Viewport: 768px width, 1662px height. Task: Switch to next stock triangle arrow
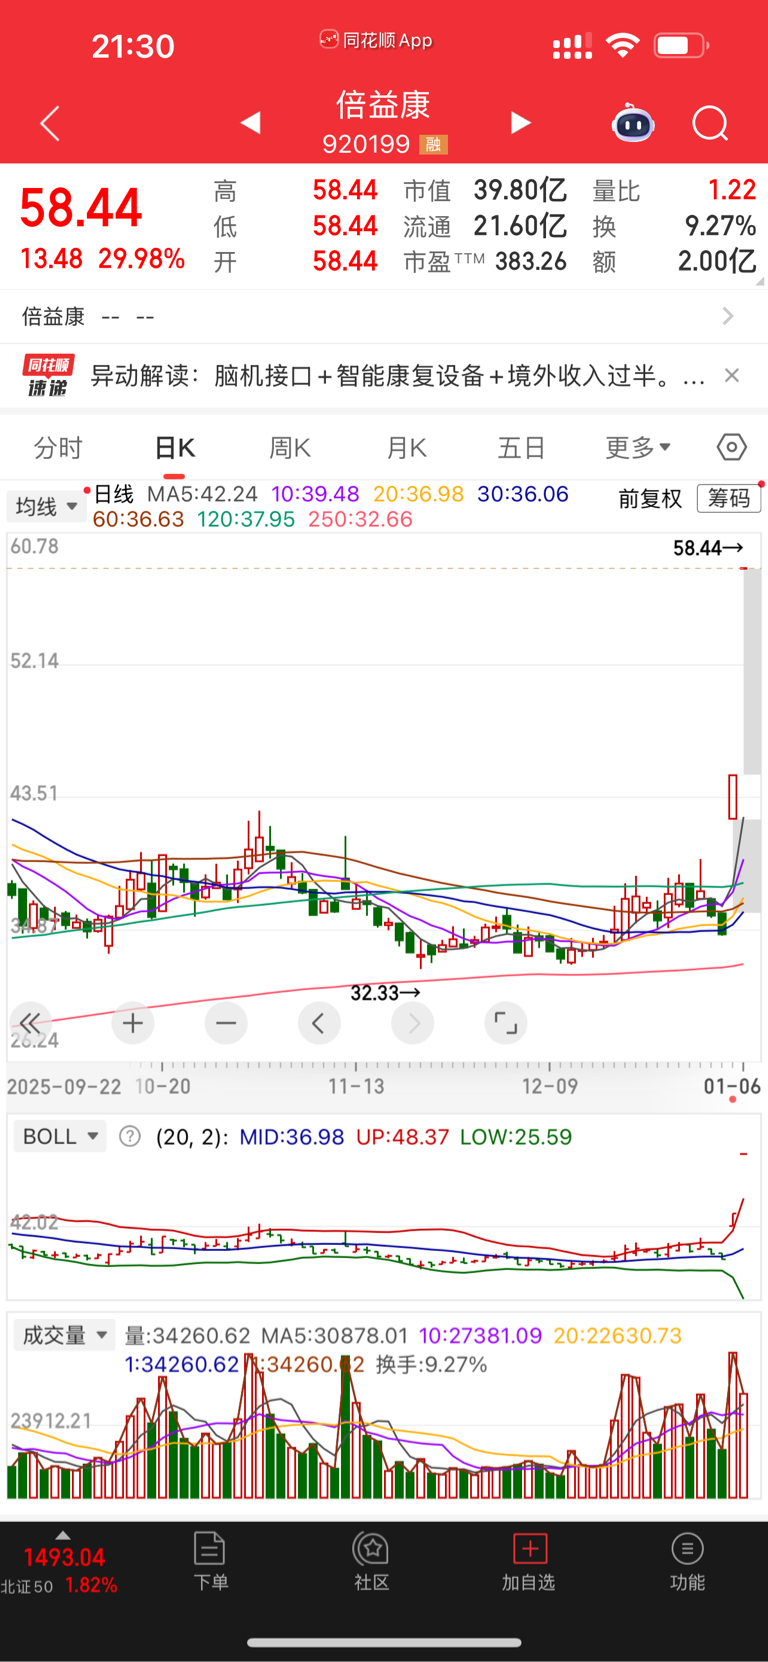point(520,123)
